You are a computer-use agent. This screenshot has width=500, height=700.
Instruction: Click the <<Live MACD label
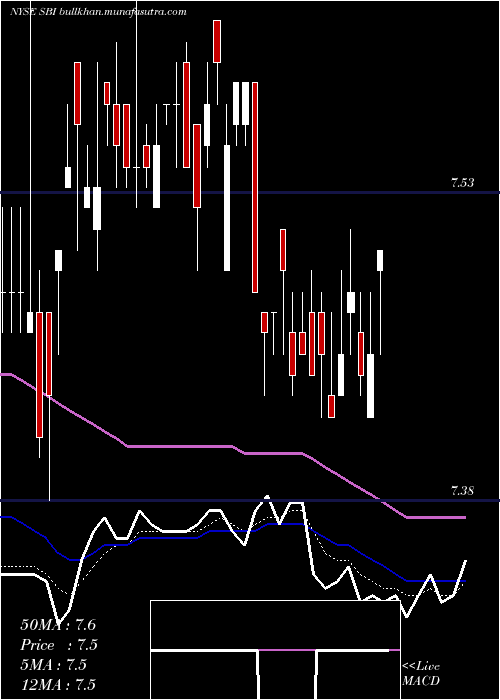(421, 674)
